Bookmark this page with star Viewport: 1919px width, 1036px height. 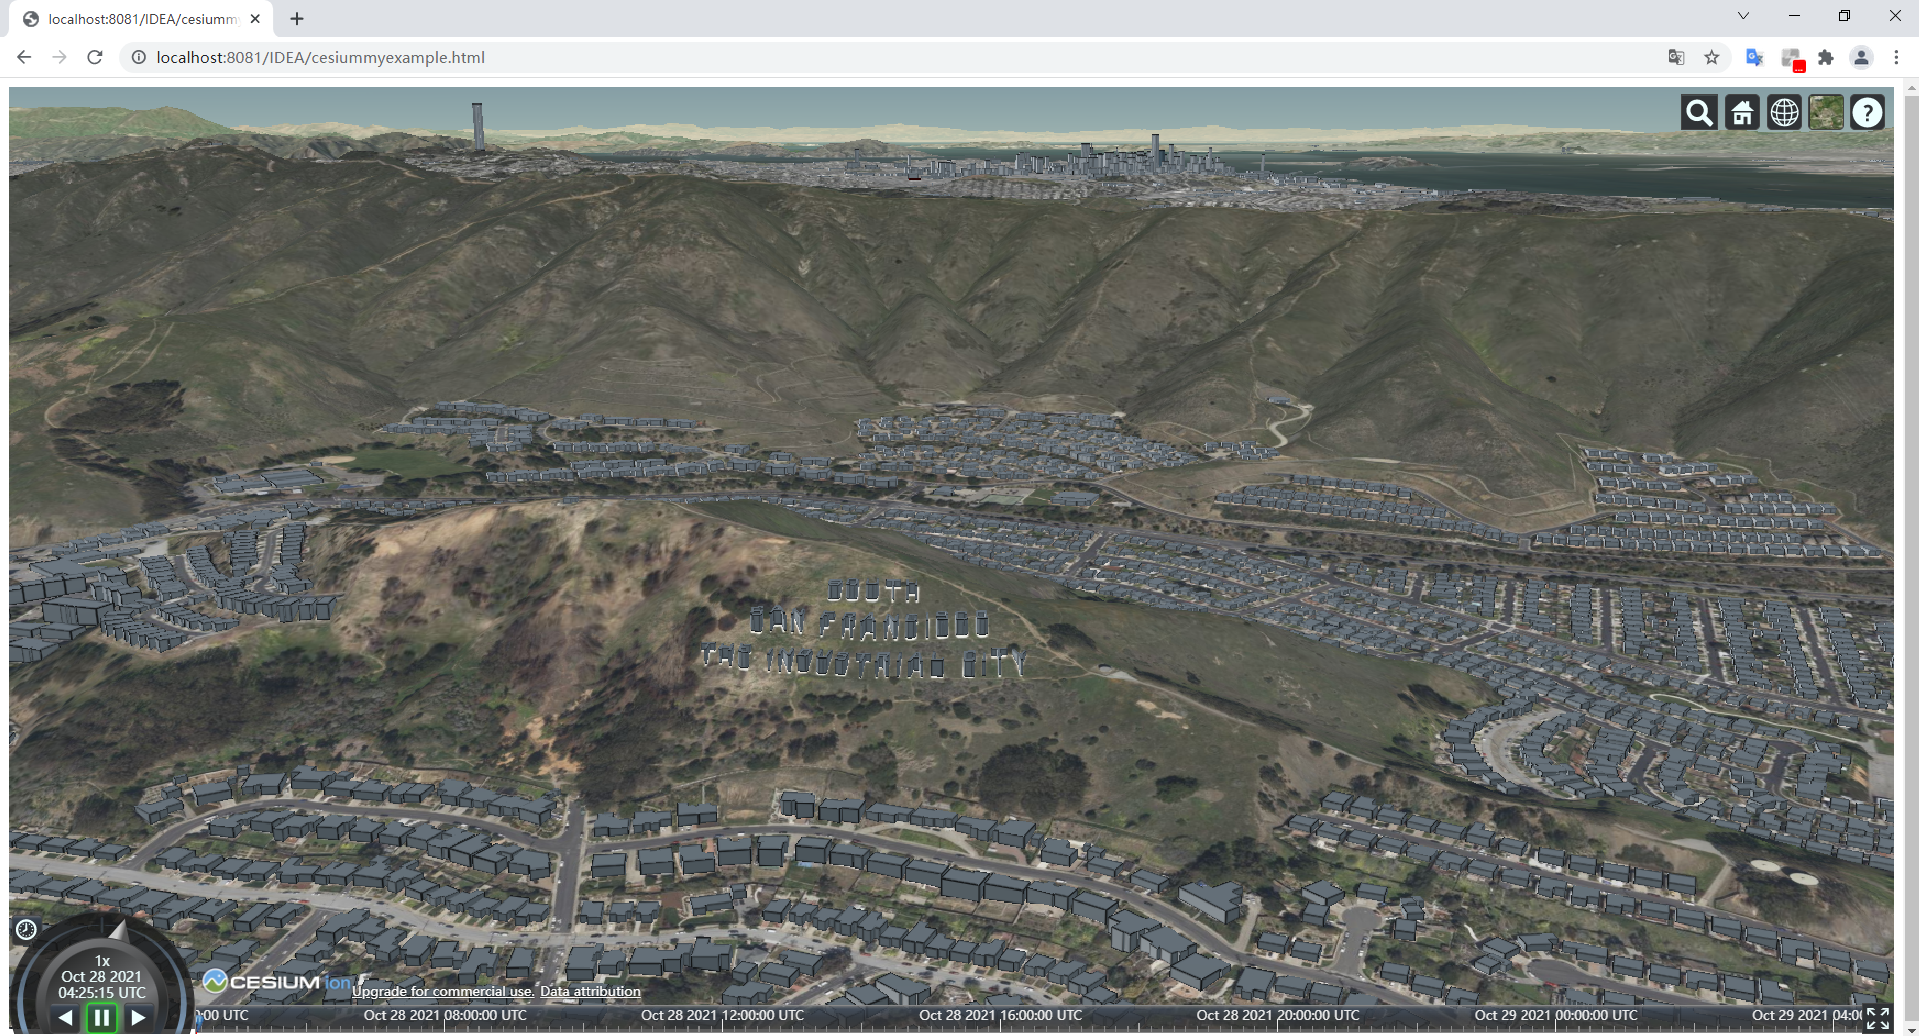click(x=1712, y=57)
